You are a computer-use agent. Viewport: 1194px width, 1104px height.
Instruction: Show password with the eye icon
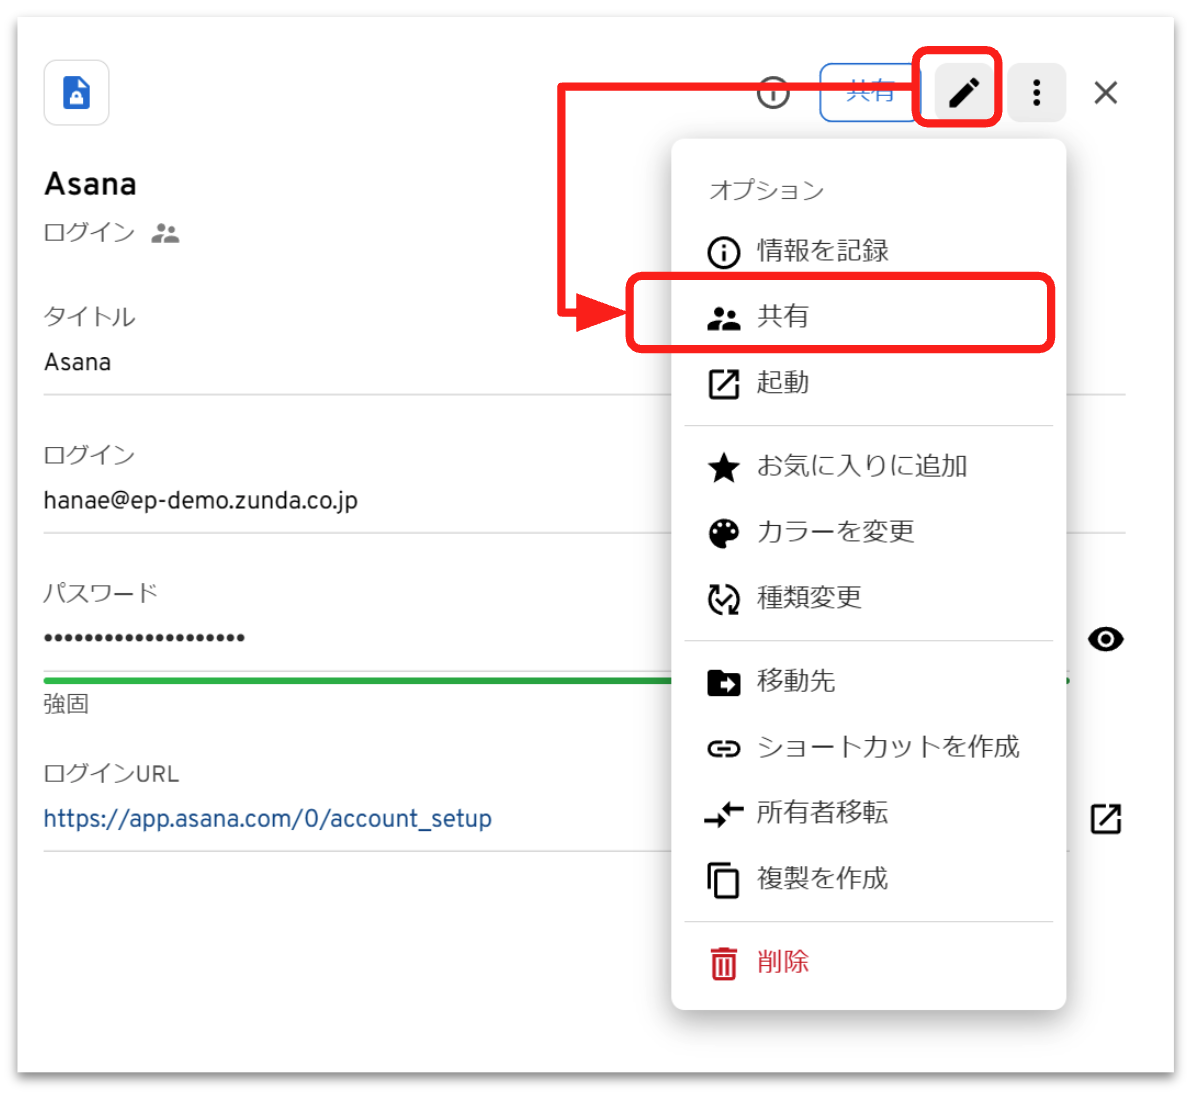(1105, 639)
